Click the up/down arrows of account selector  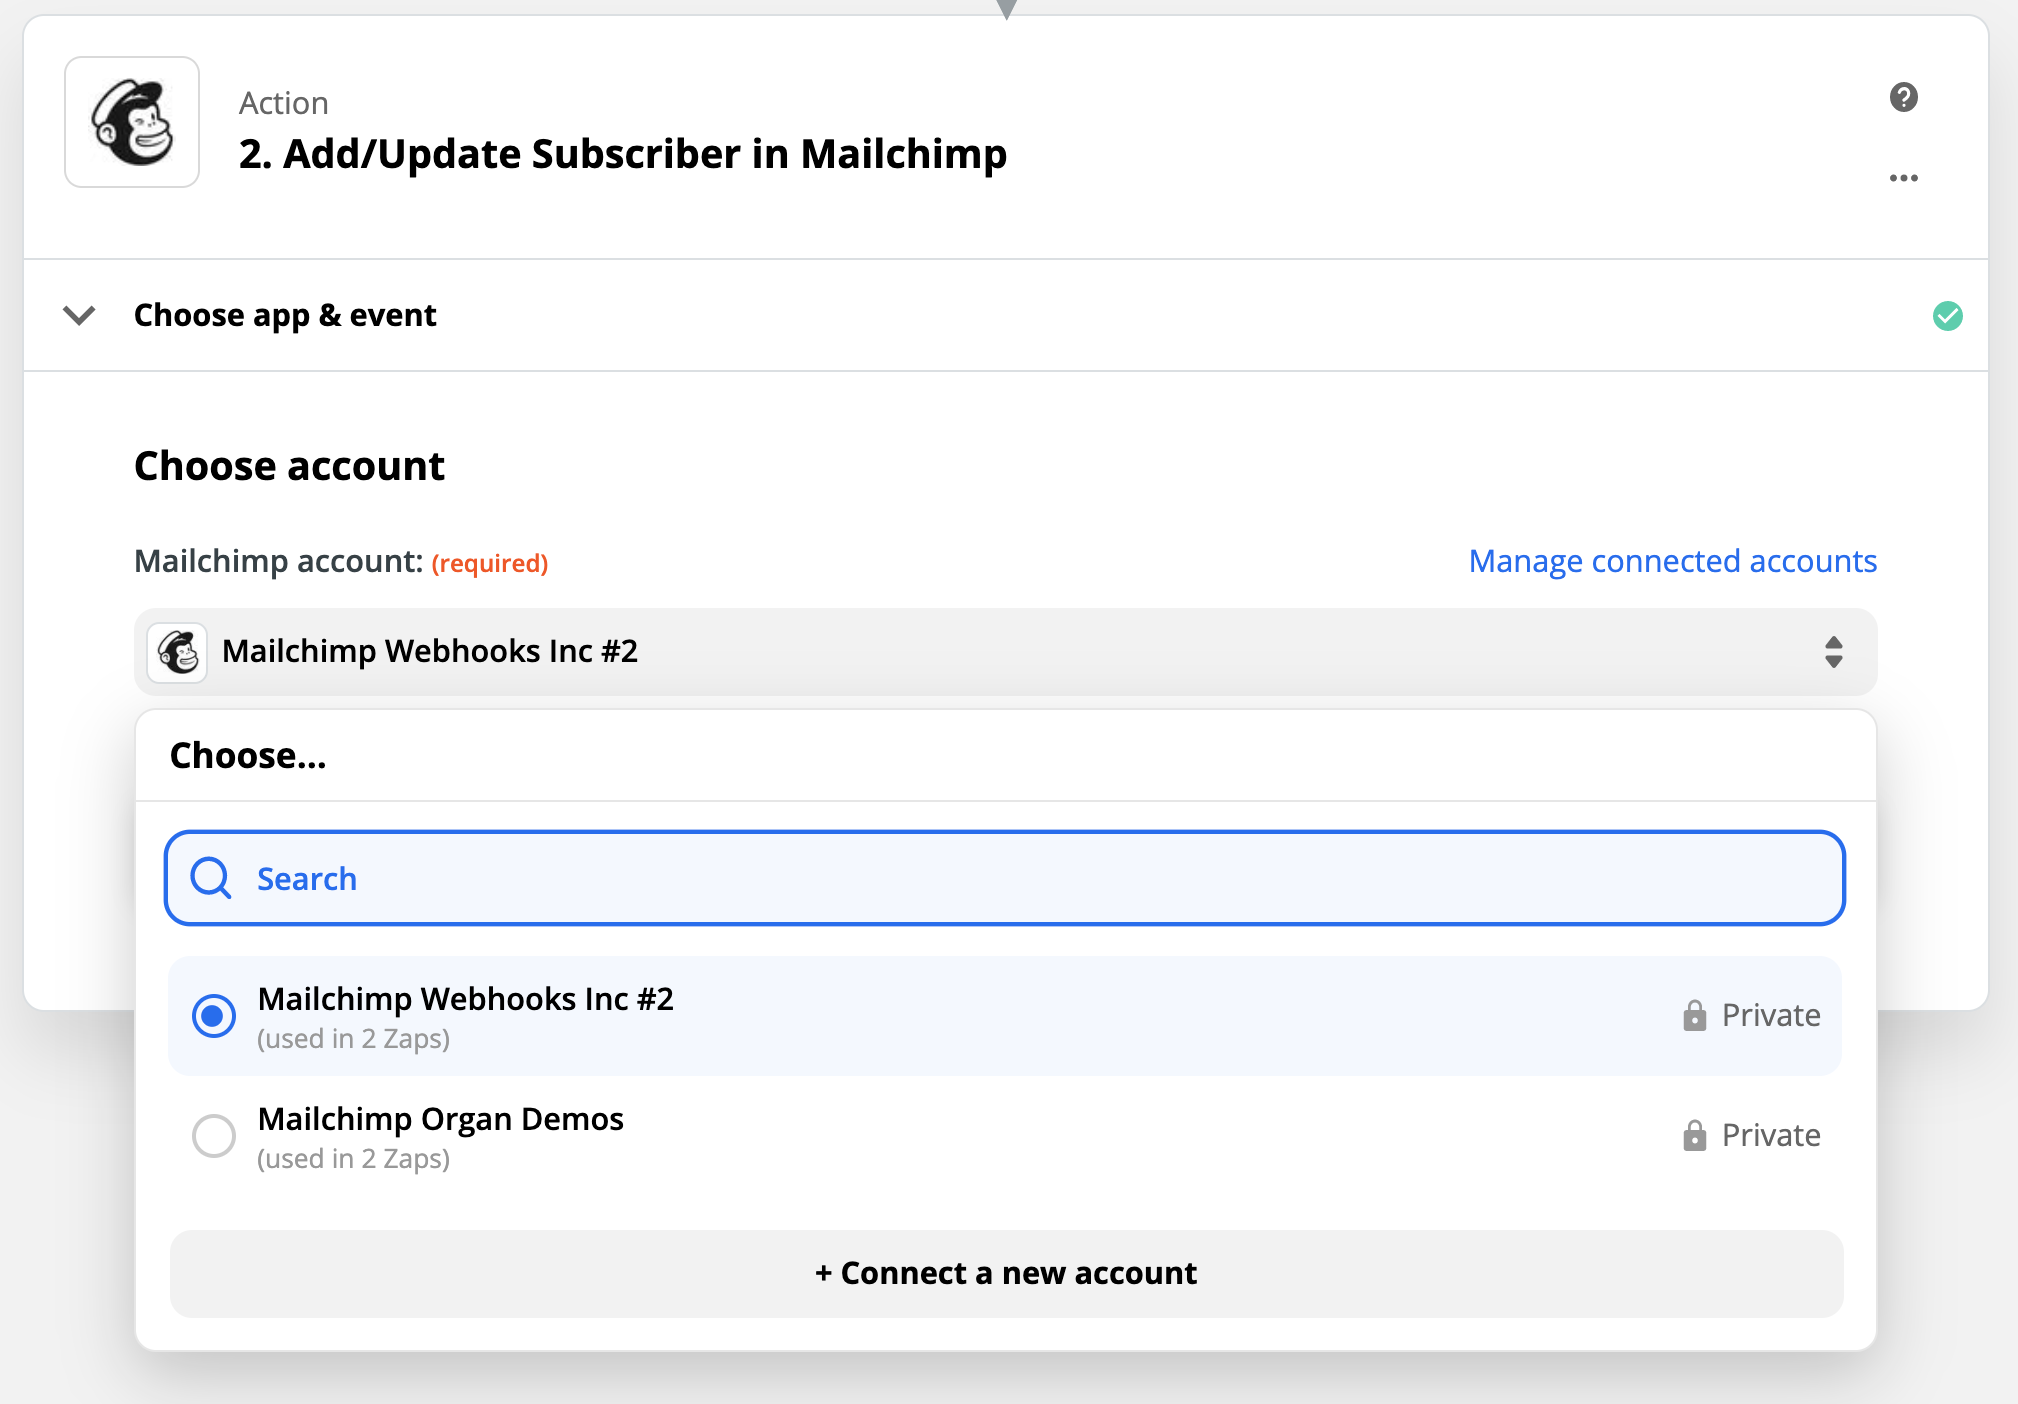pyautogui.click(x=1833, y=652)
